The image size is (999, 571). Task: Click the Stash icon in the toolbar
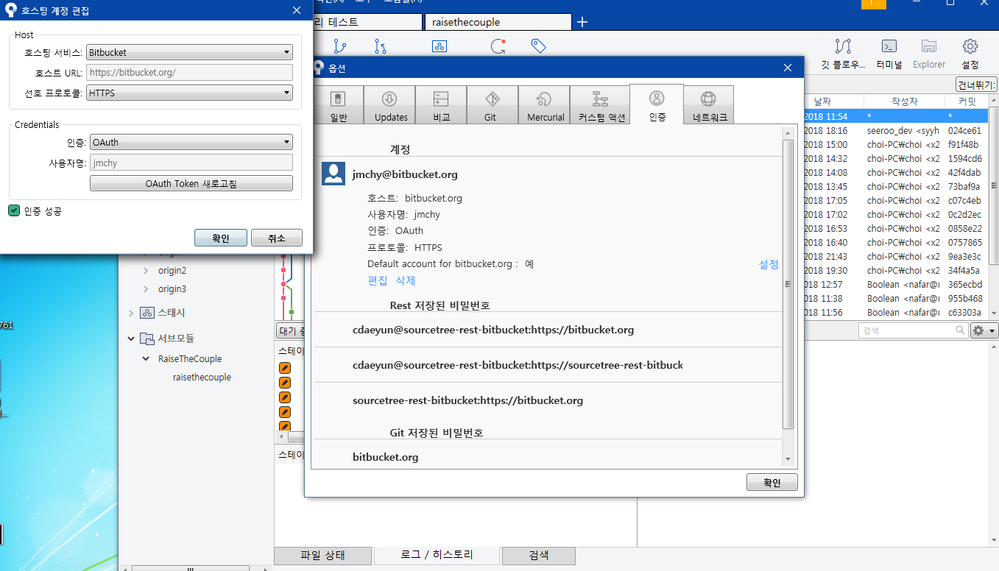click(x=439, y=46)
